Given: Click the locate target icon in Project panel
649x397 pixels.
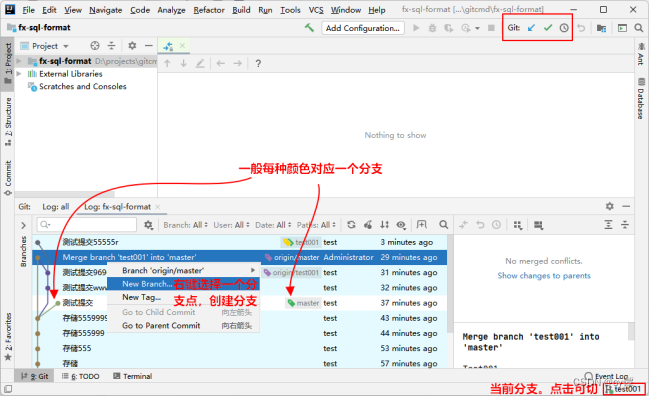Looking at the screenshot, I should click(x=95, y=46).
